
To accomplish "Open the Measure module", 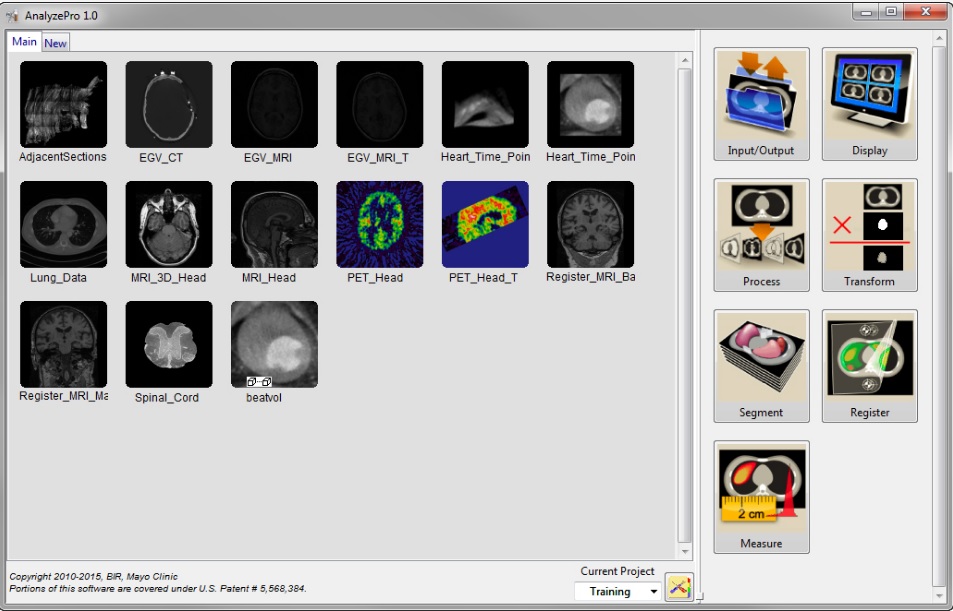I will (x=761, y=496).
